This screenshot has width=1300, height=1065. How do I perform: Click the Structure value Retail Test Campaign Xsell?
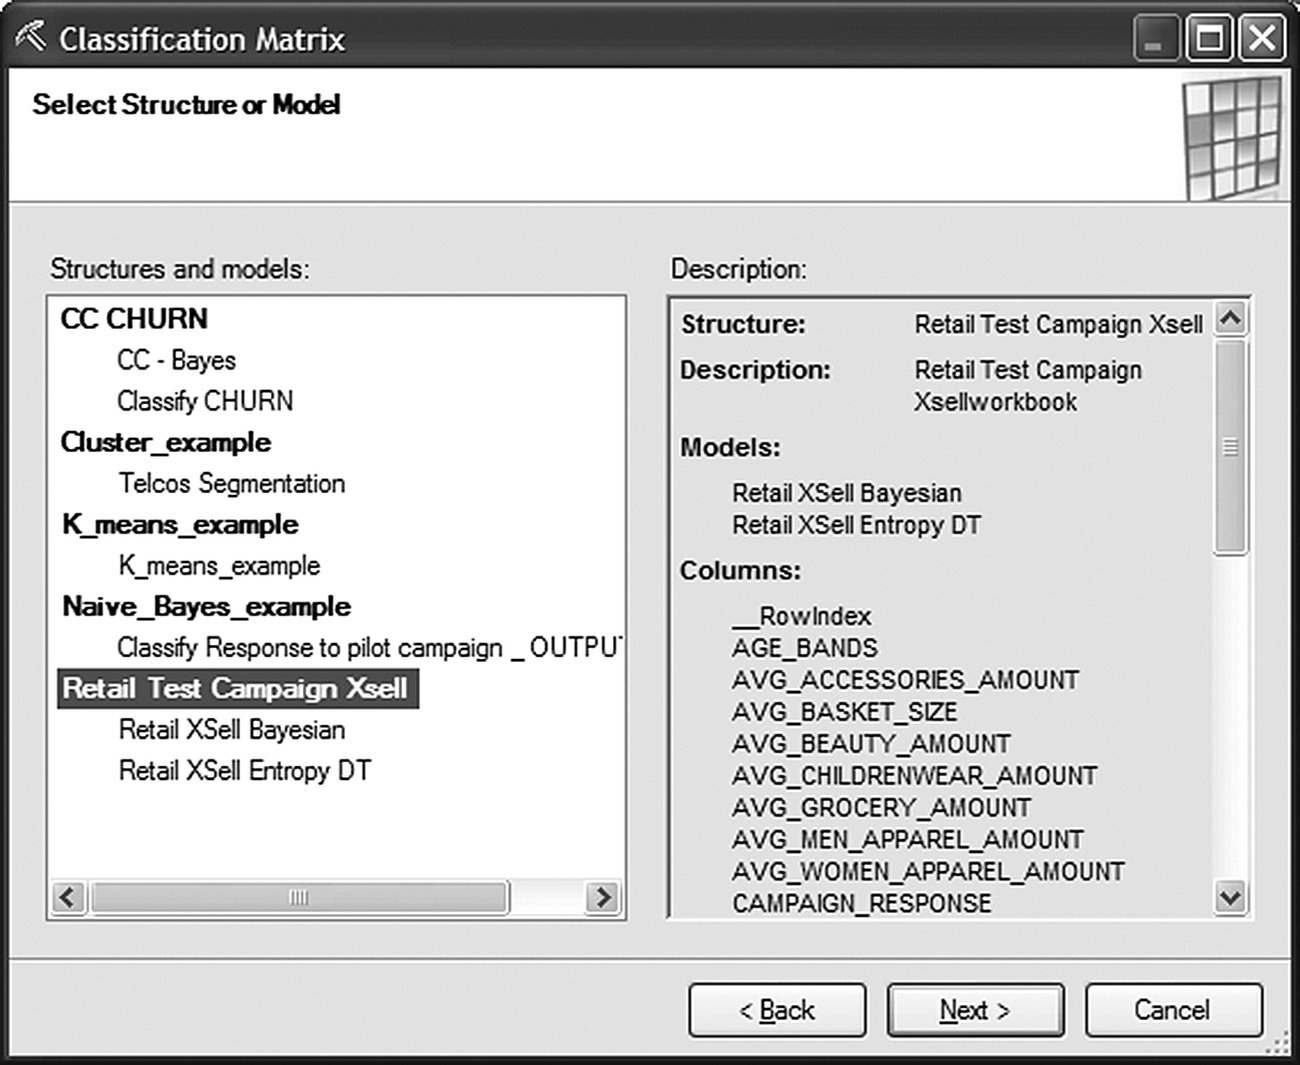(1059, 325)
